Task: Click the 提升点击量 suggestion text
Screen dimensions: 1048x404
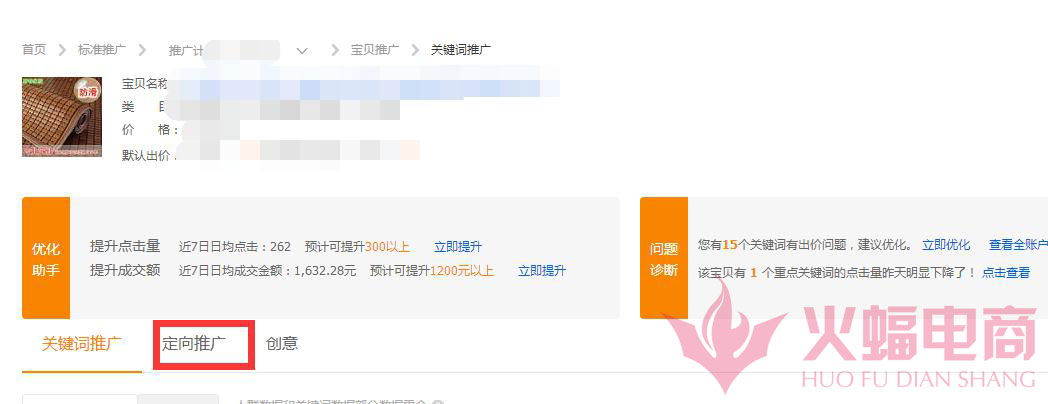Action: (126, 246)
